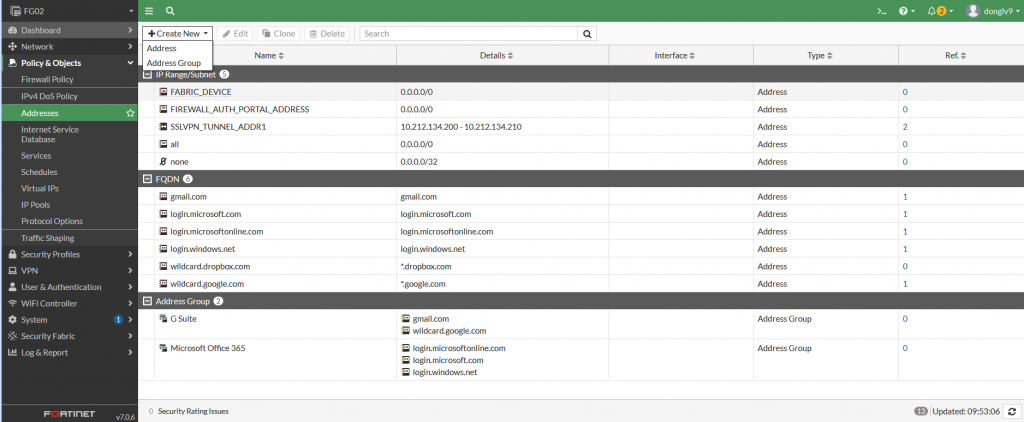Click the address list search magnifier button
Image resolution: width=1024 pixels, height=422 pixels.
tap(587, 34)
